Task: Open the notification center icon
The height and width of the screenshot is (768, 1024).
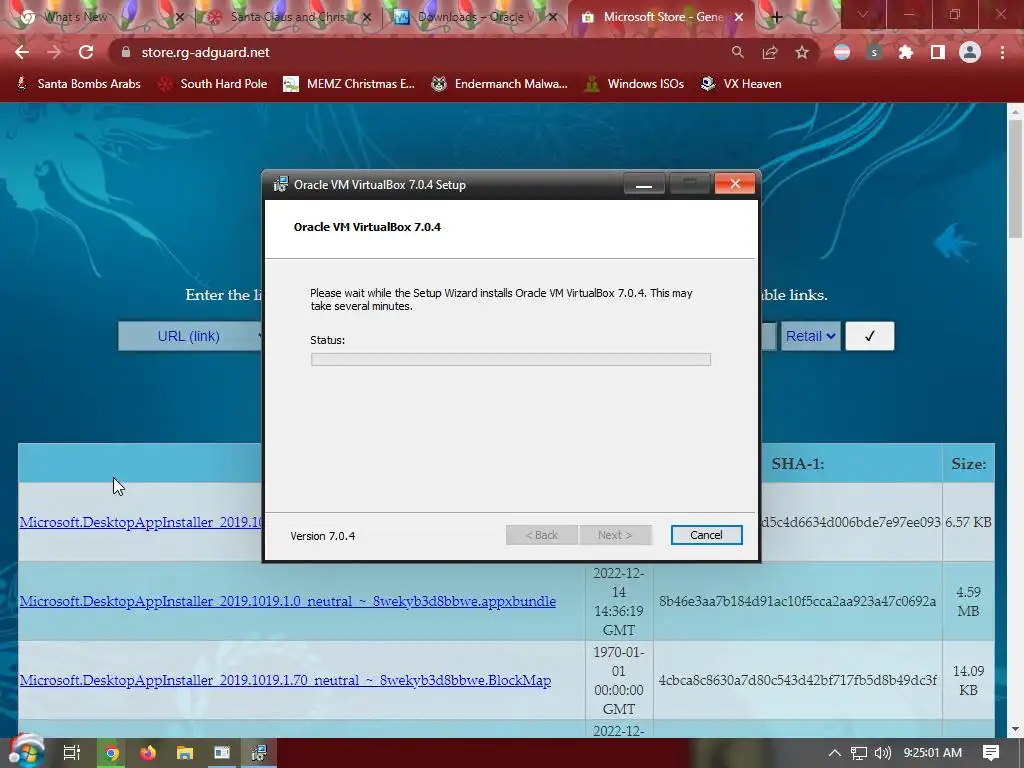Action: click(991, 753)
